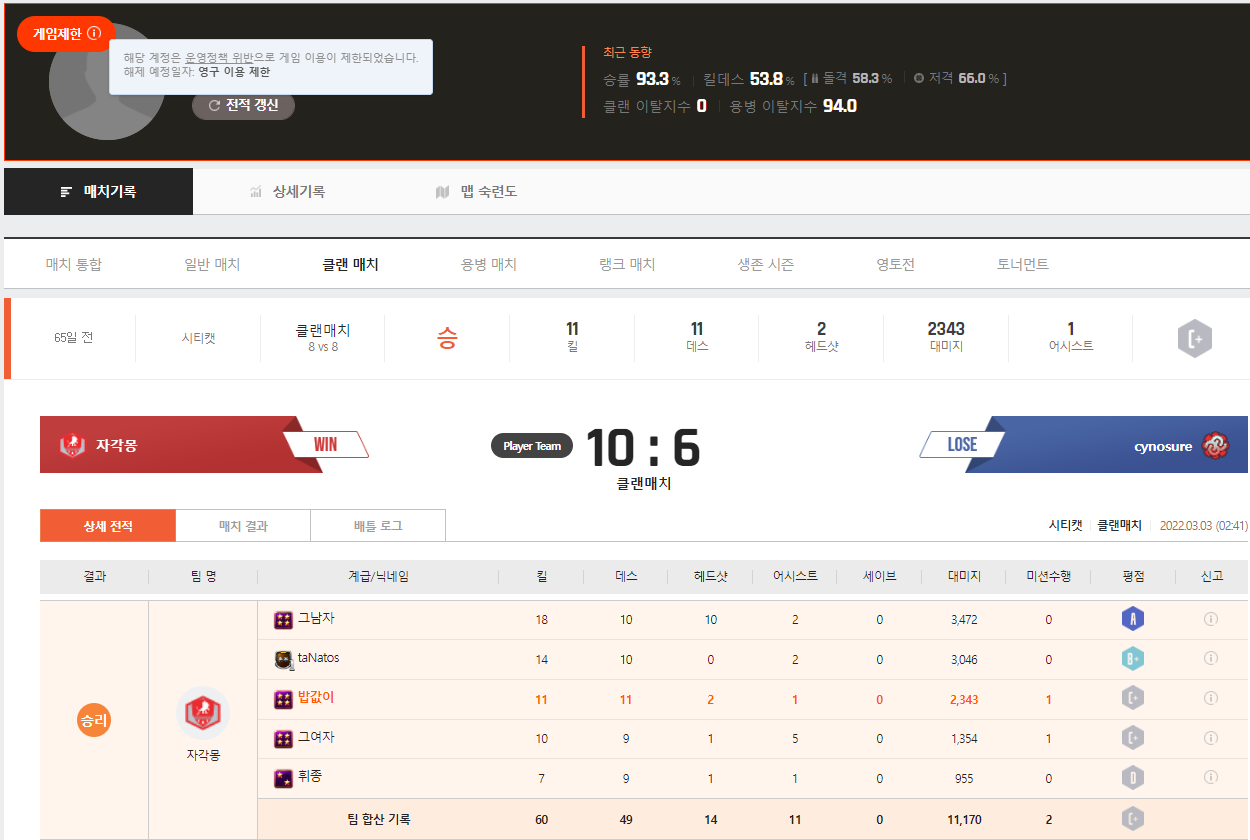This screenshot has height=840, width=1250.
Task: Click the report icon for 그남자
Action: 1211,619
